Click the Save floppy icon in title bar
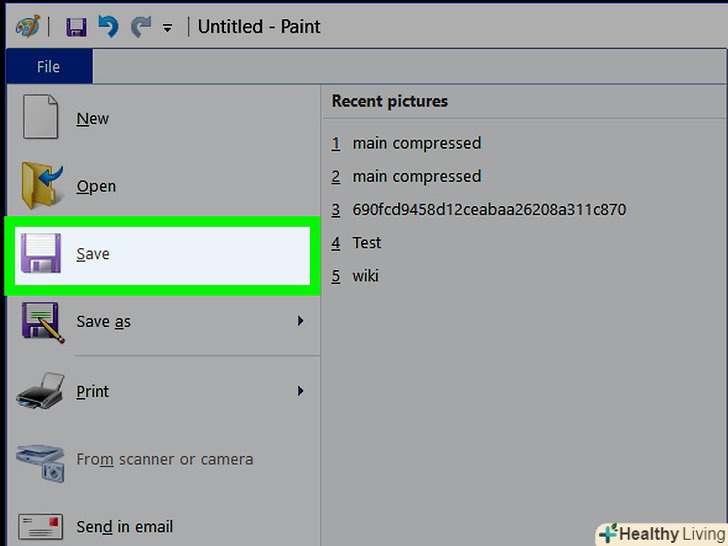The image size is (728, 546). tap(76, 27)
